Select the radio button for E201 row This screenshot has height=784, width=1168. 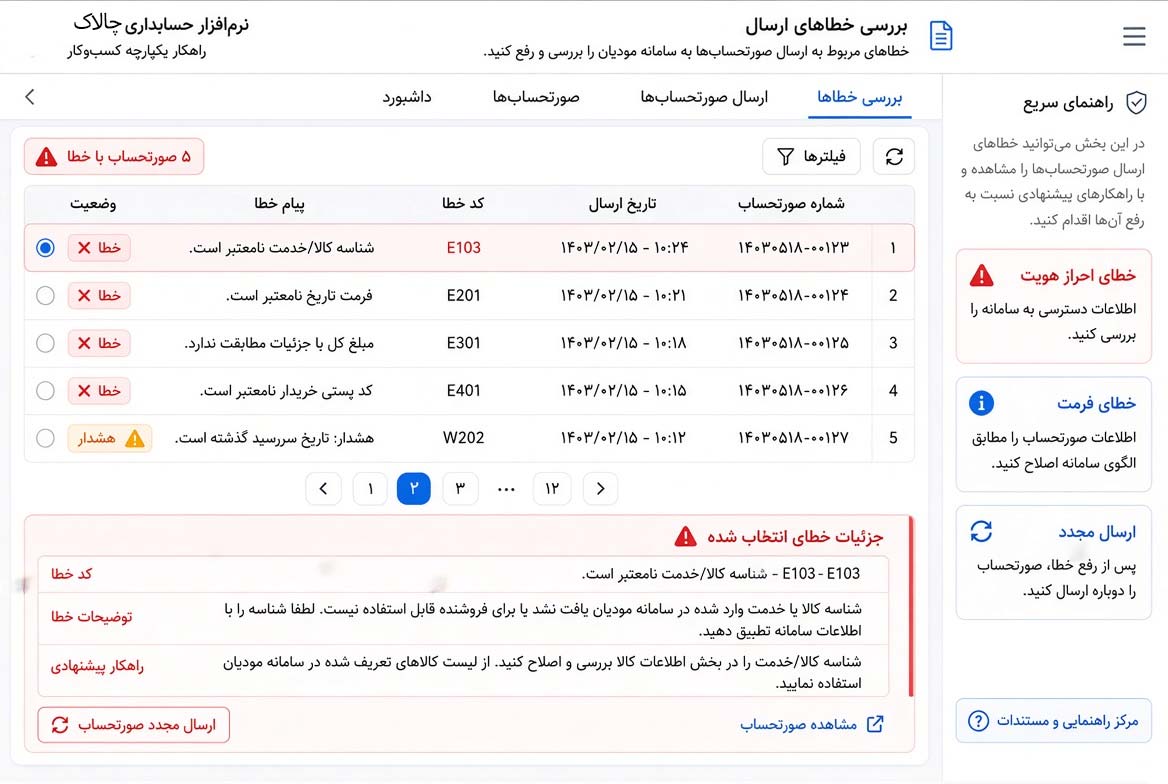(x=45, y=296)
